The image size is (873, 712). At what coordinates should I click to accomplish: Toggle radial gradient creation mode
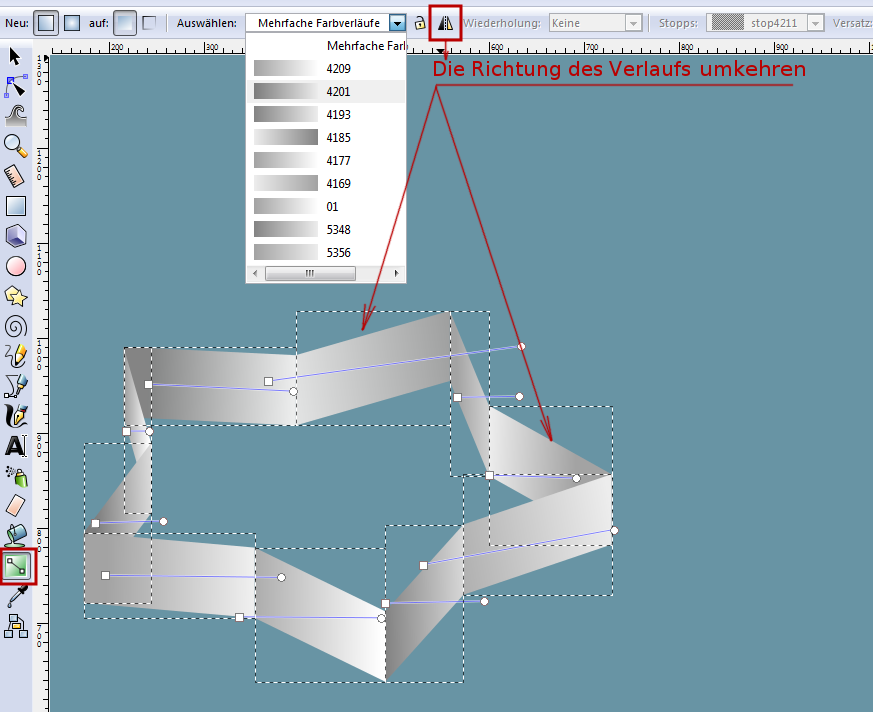(x=72, y=22)
